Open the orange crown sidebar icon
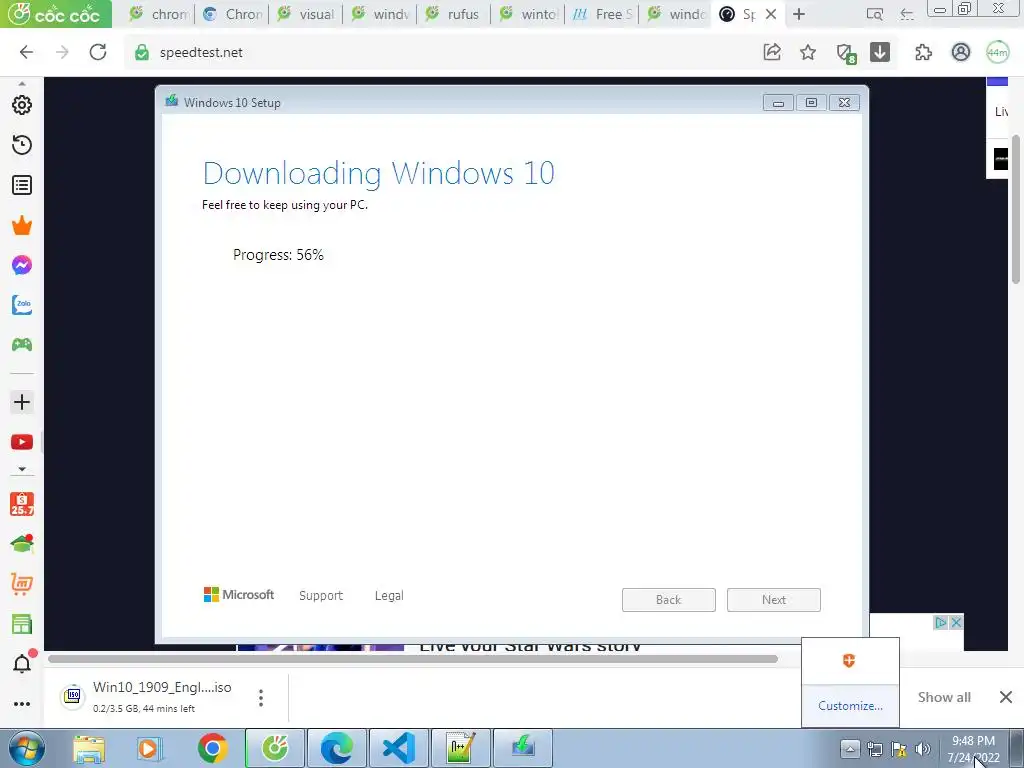Viewport: 1024px width, 768px height. (22, 225)
